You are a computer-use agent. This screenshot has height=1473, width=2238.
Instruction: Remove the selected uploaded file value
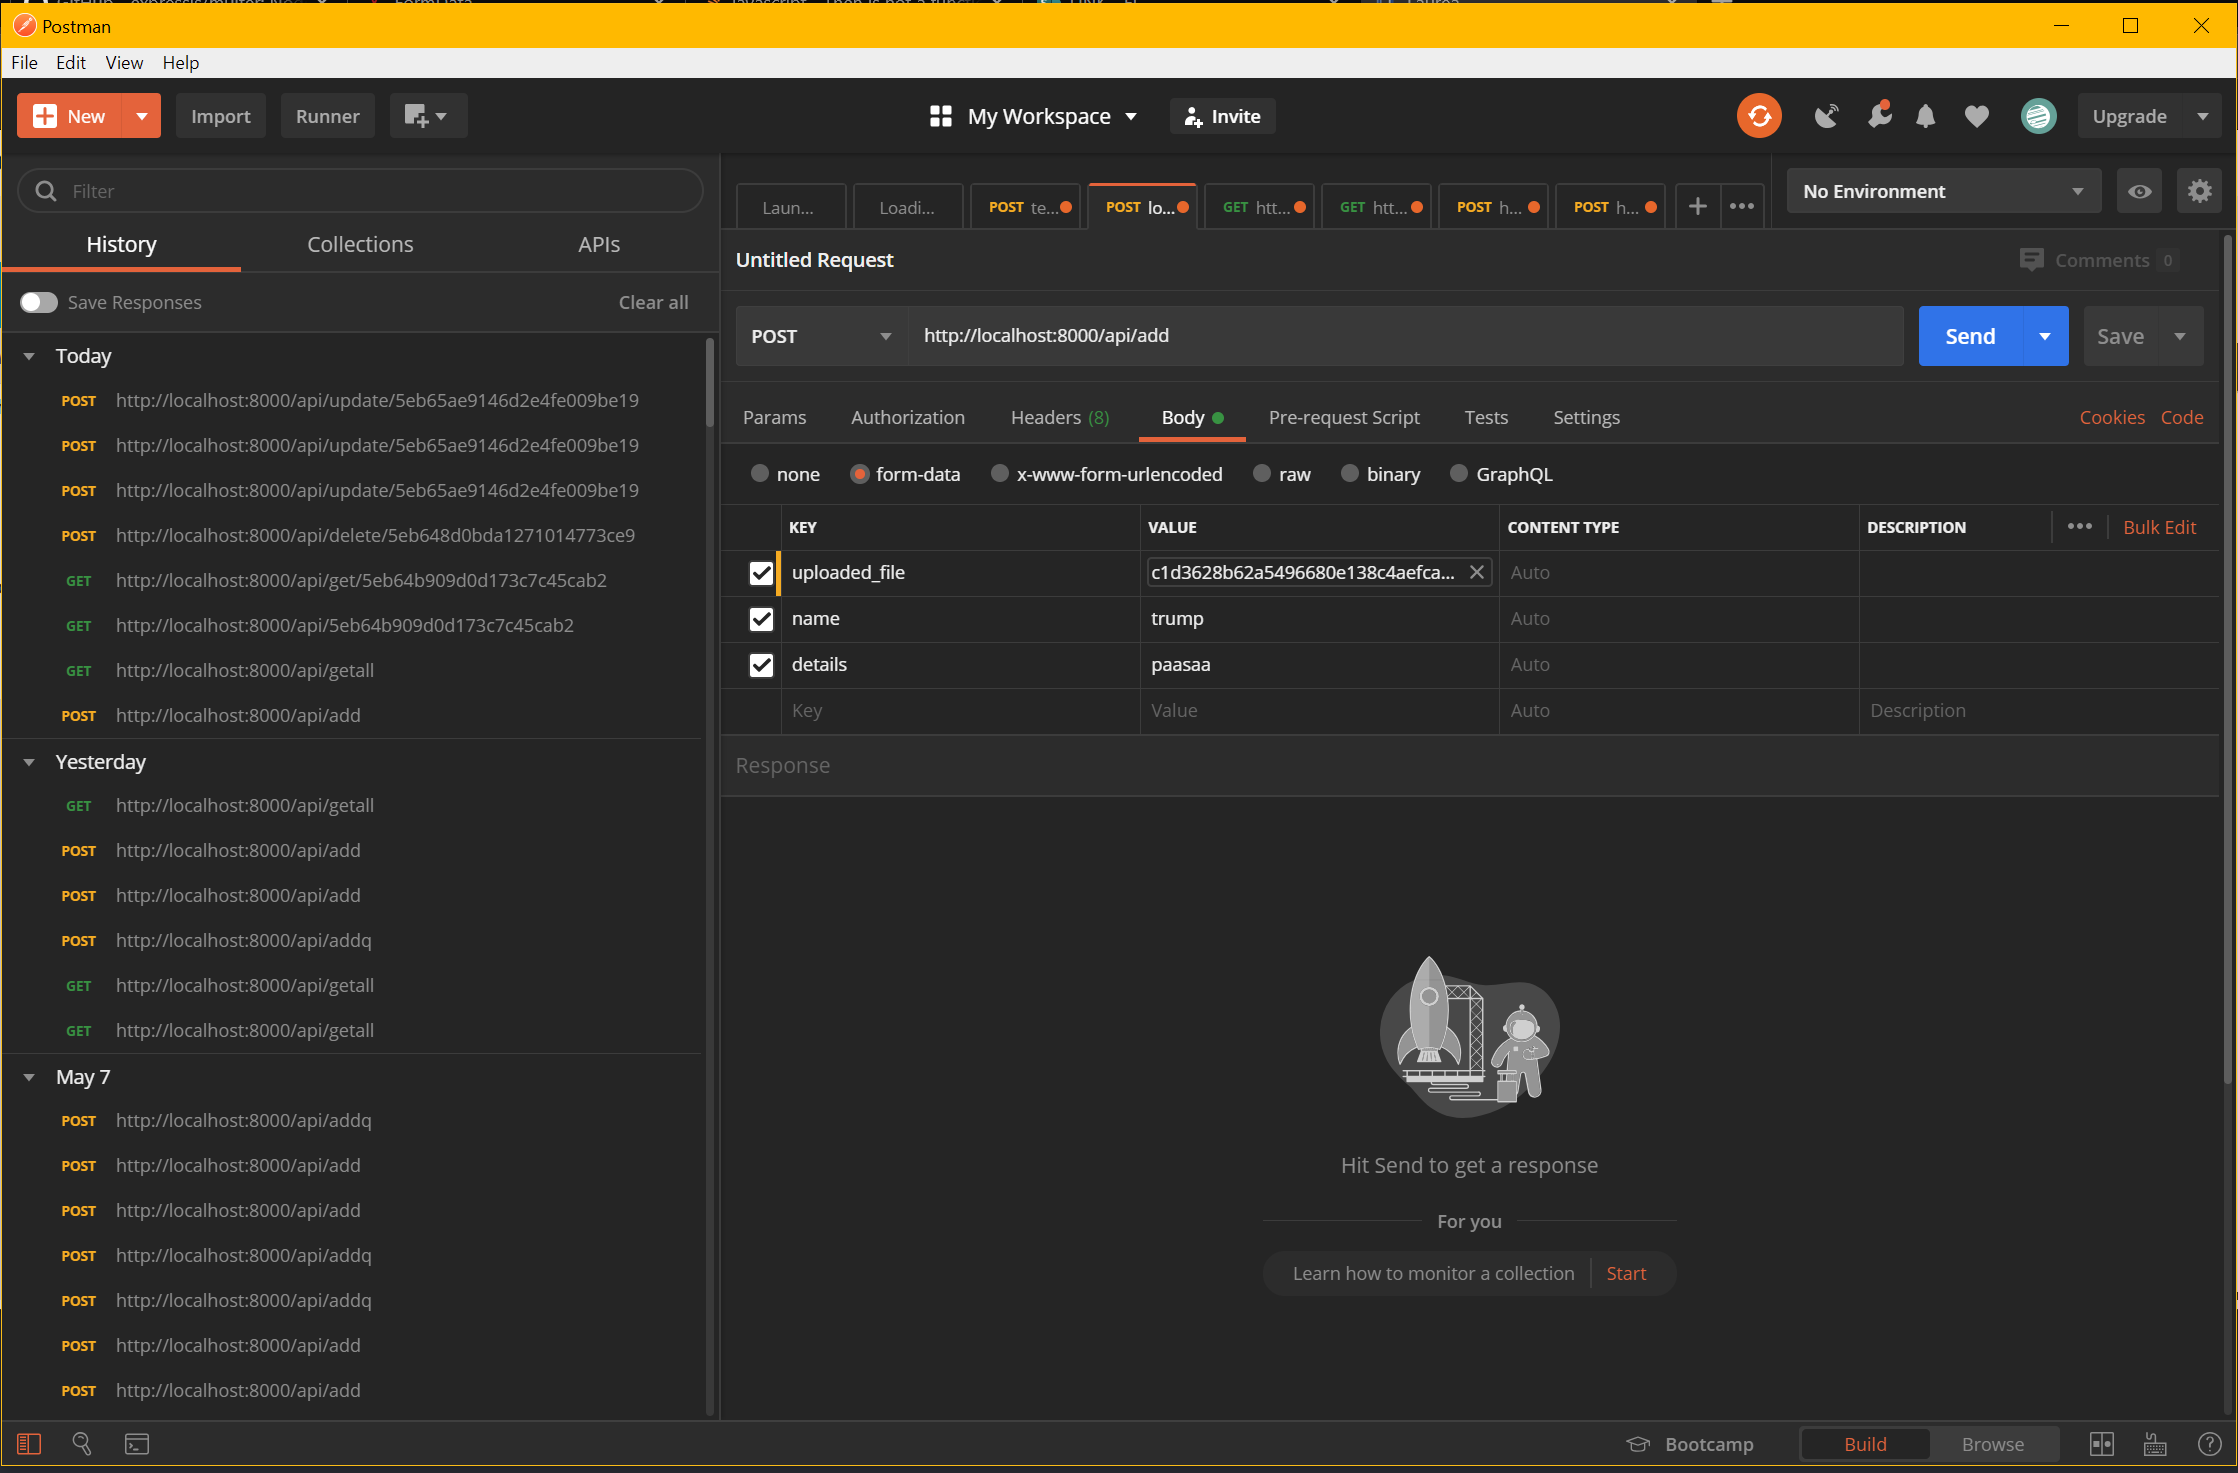(1476, 572)
